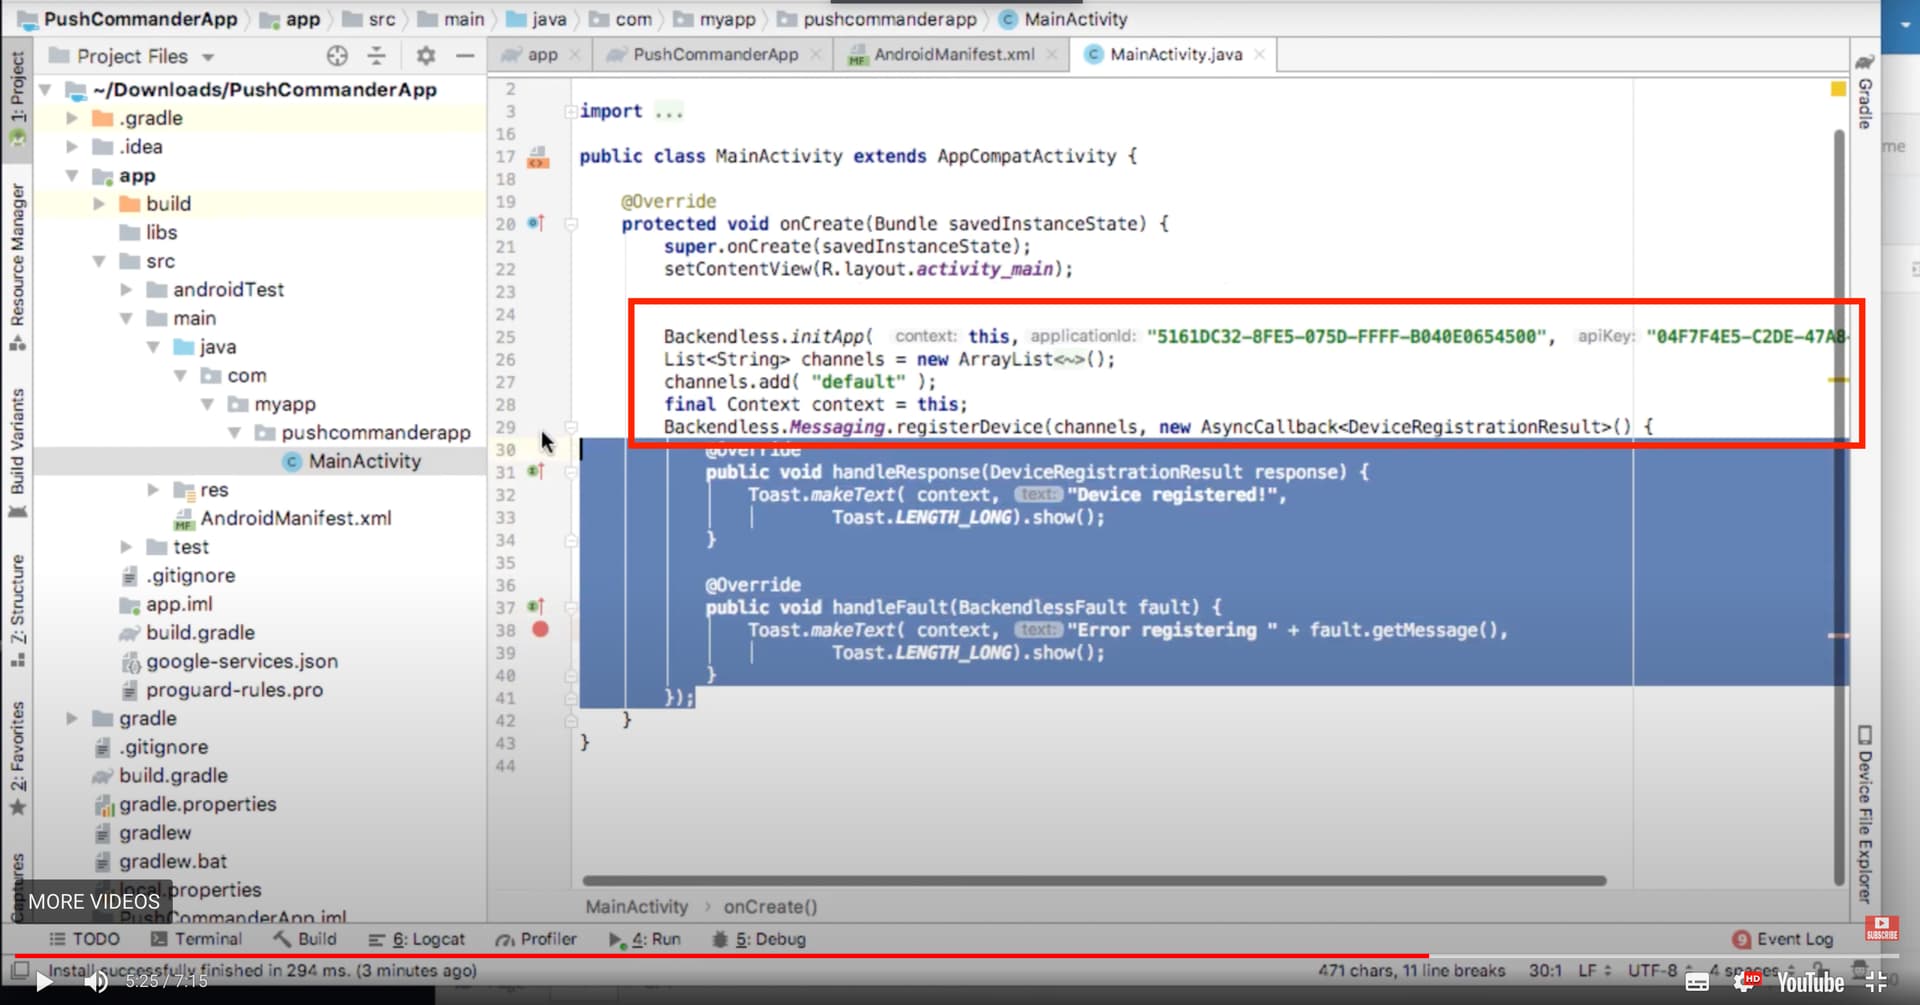Open Project panel settings gear
This screenshot has width=1920, height=1005.
pos(426,56)
